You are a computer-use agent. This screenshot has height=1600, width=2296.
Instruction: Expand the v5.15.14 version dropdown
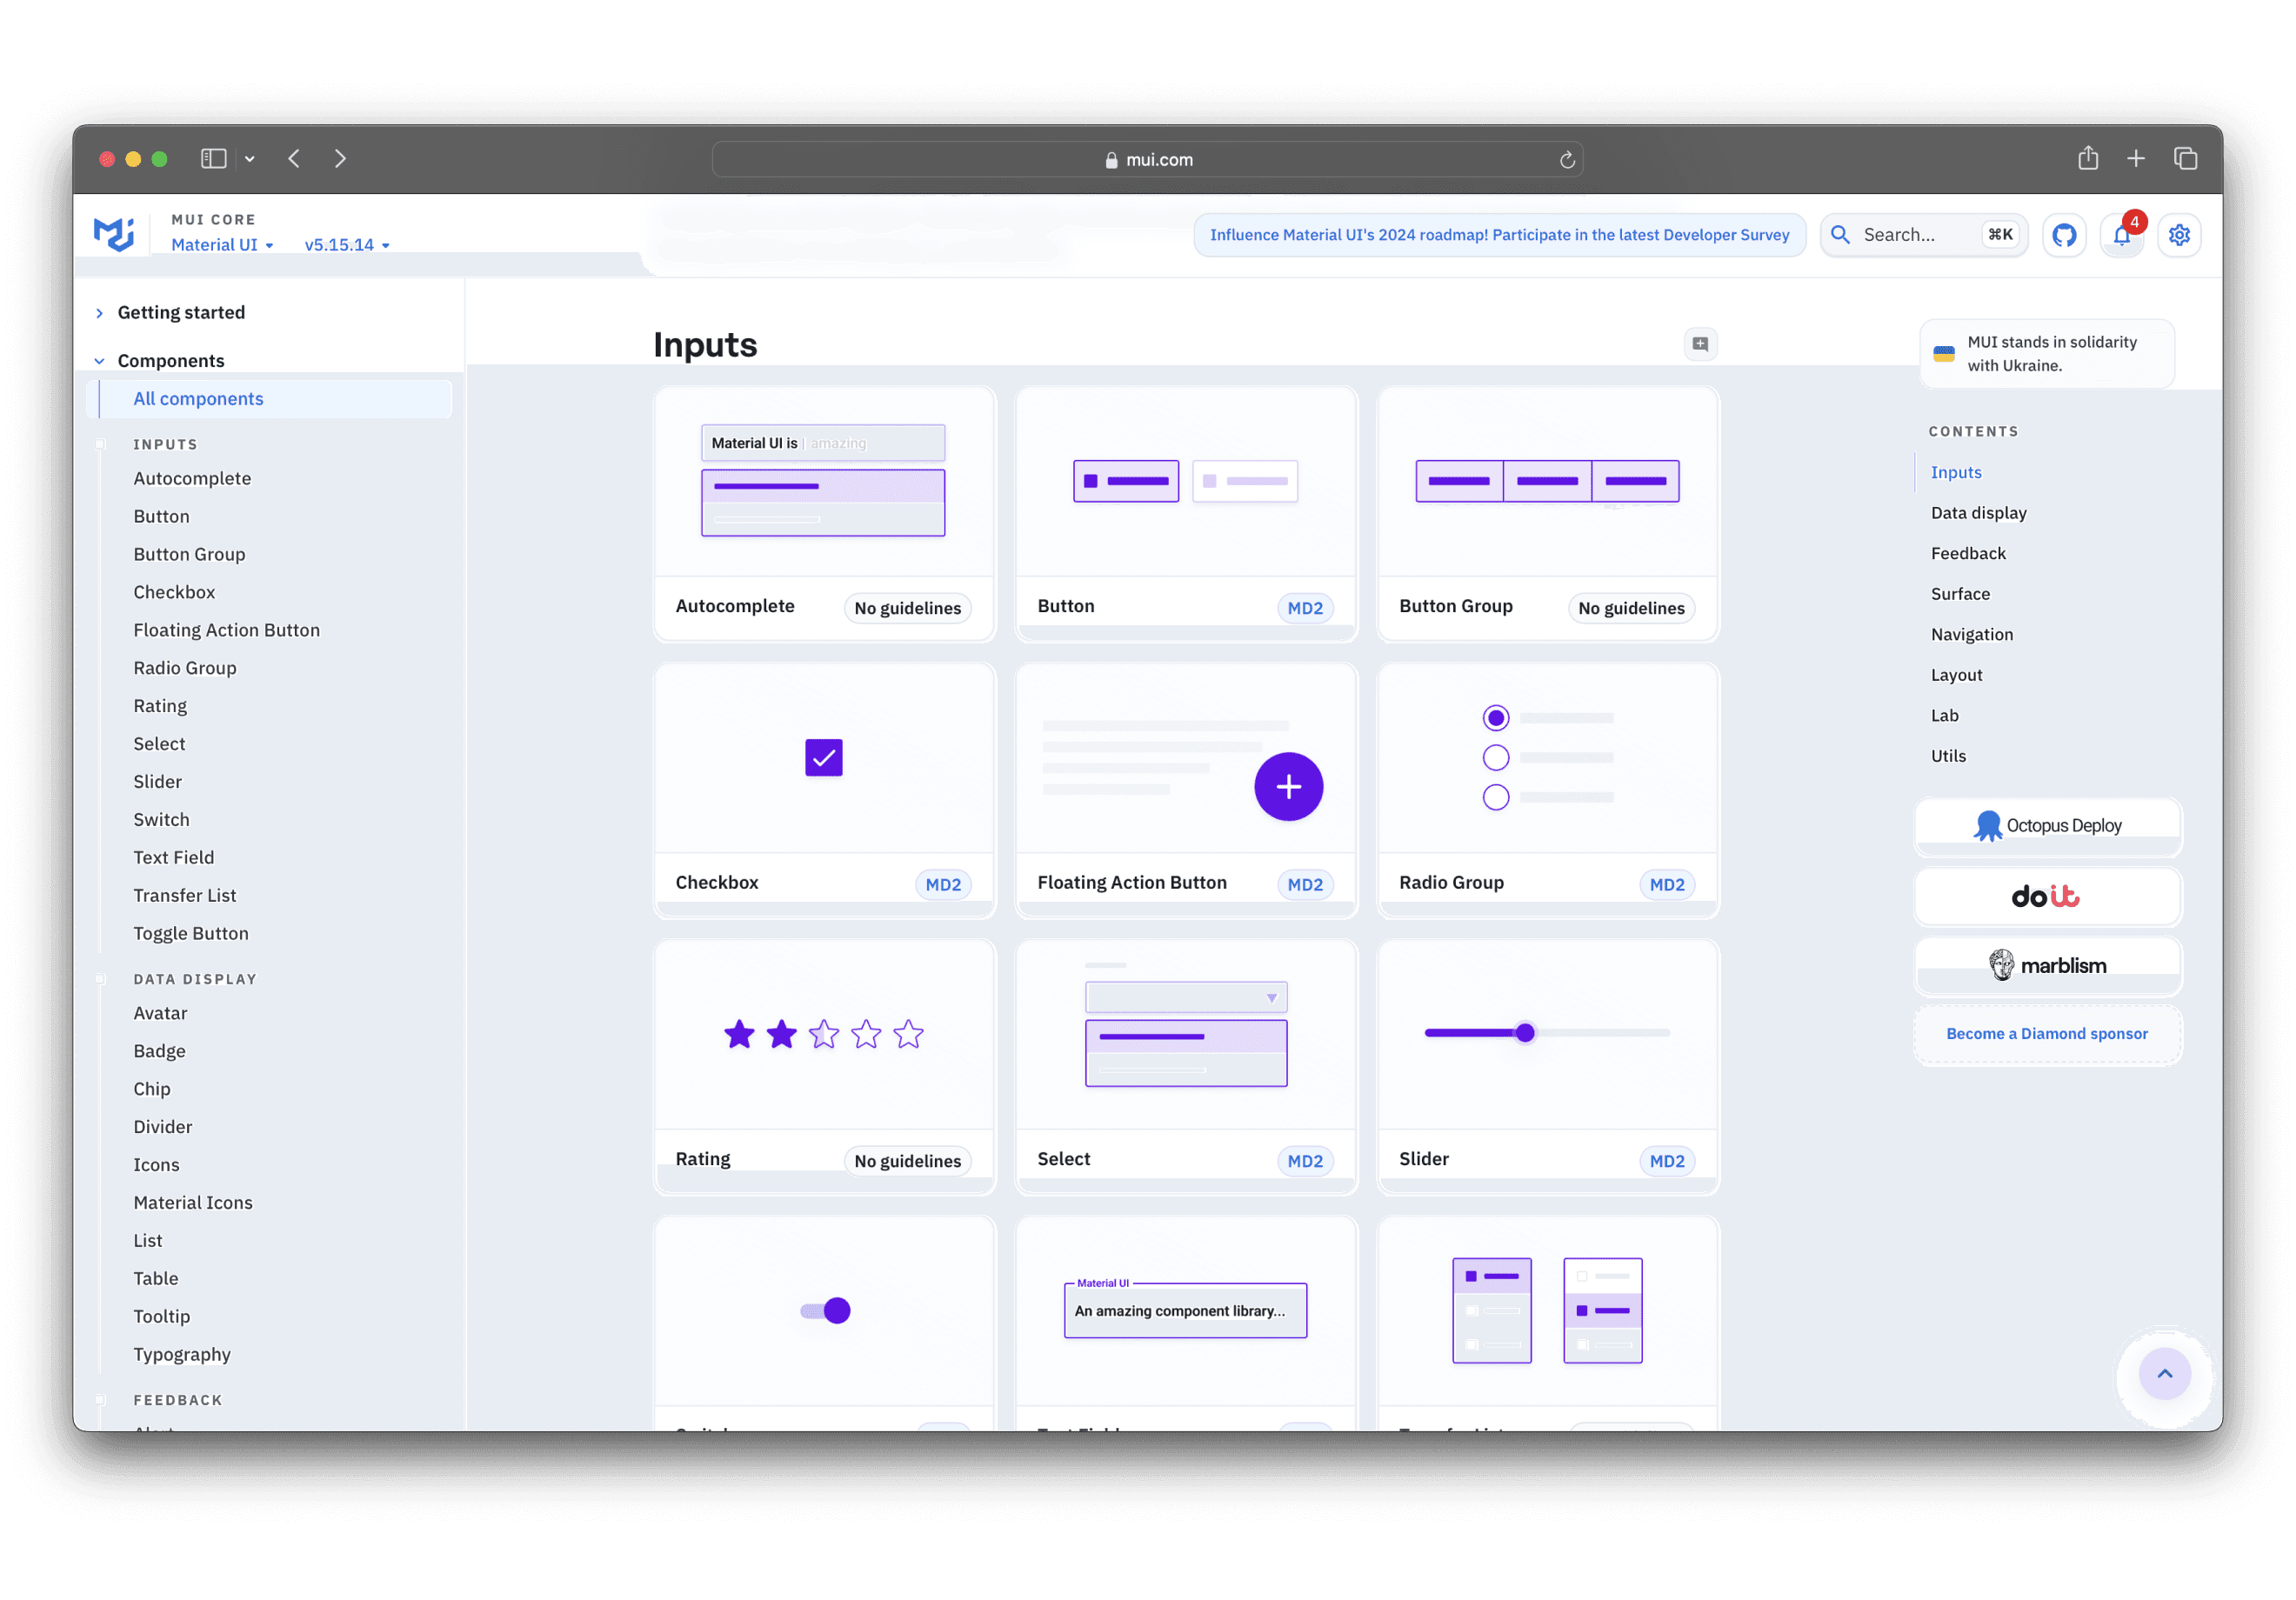tap(345, 244)
